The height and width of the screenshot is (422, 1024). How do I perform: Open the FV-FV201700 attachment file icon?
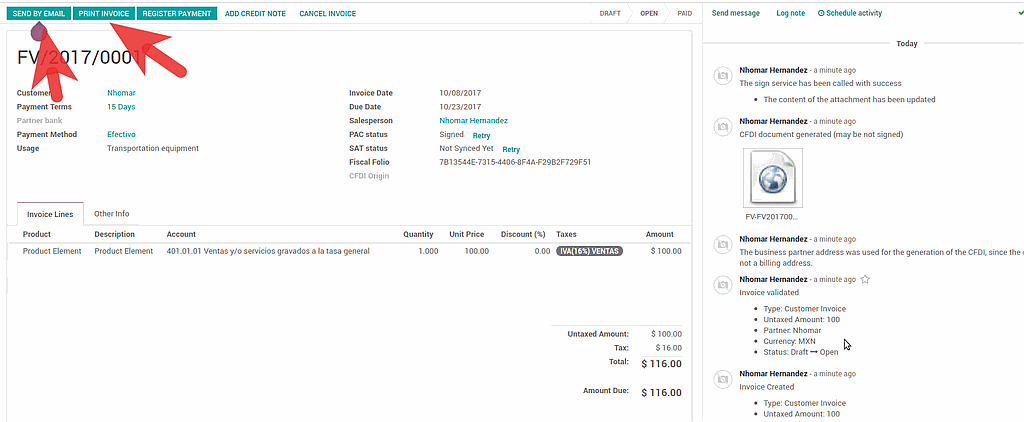click(771, 178)
